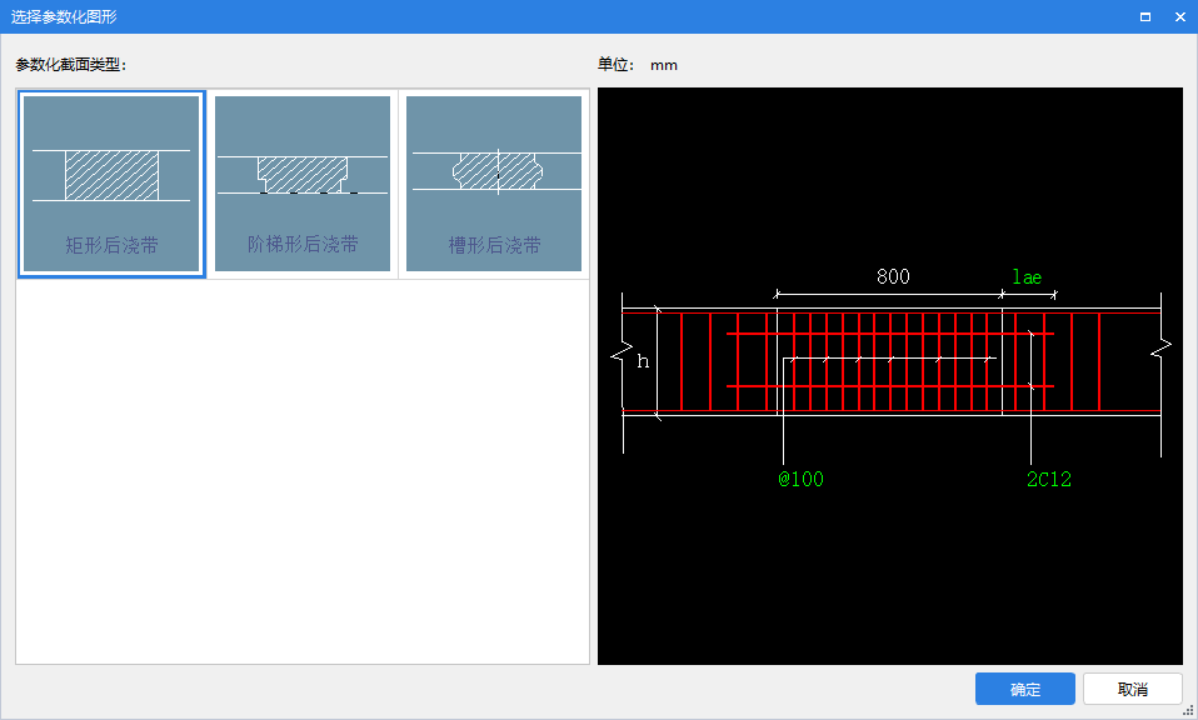Image resolution: width=1198 pixels, height=720 pixels.
Task: Edit the @100 spacing parameter
Action: (801, 479)
